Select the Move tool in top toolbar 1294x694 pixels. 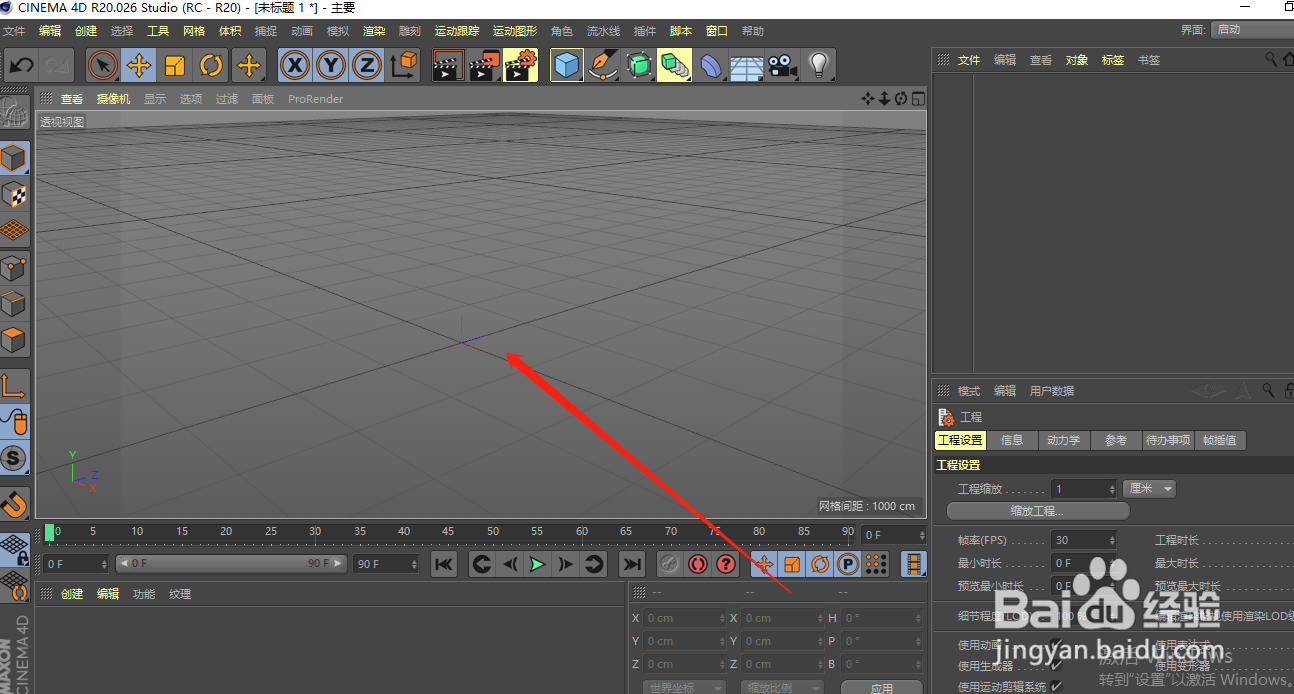(139, 67)
